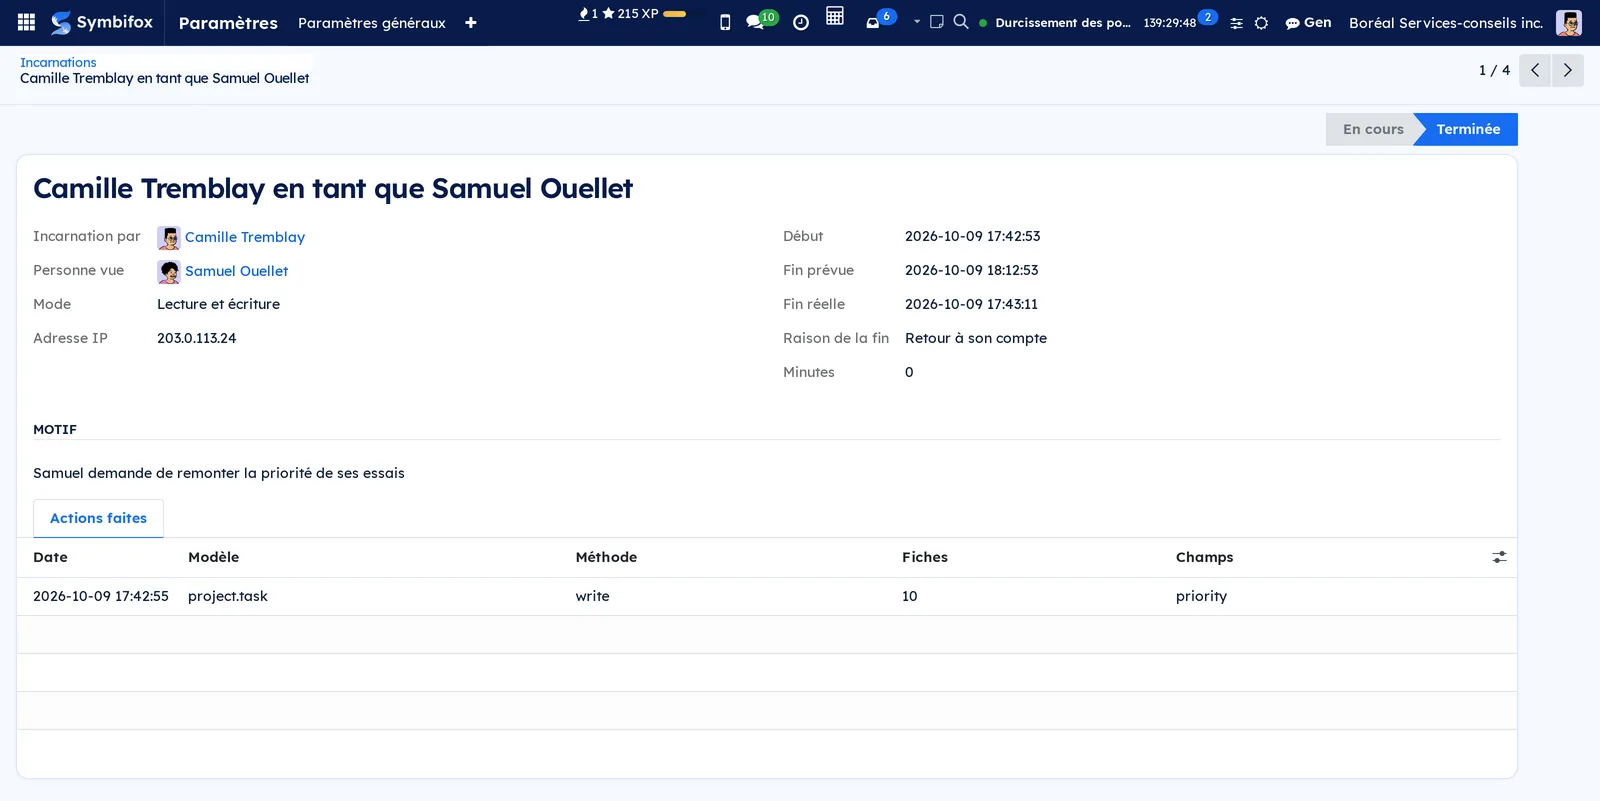Sort the table by Modèle column
Screen dimensions: 1600x801
pos(213,557)
